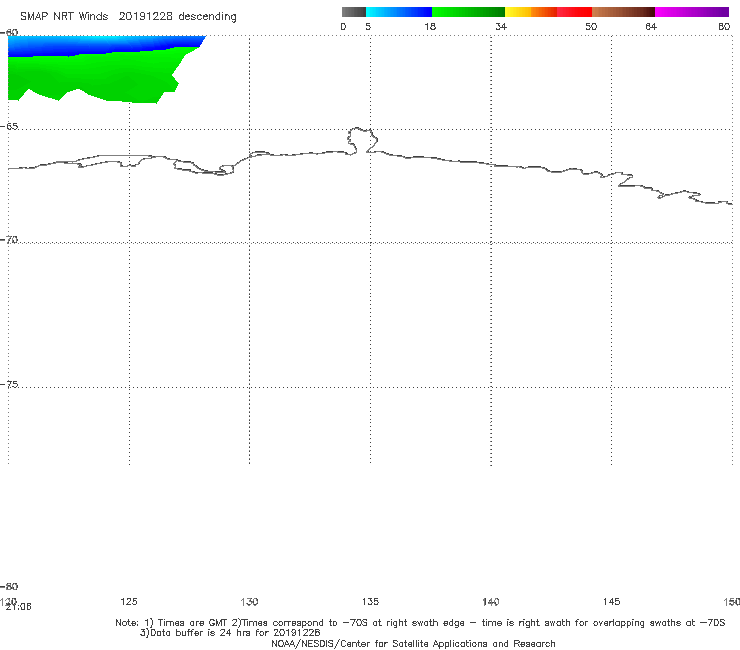Viewport: 740px width, 650px height.
Task: Click the blue segment of the wind color bar
Action: click(x=399, y=12)
